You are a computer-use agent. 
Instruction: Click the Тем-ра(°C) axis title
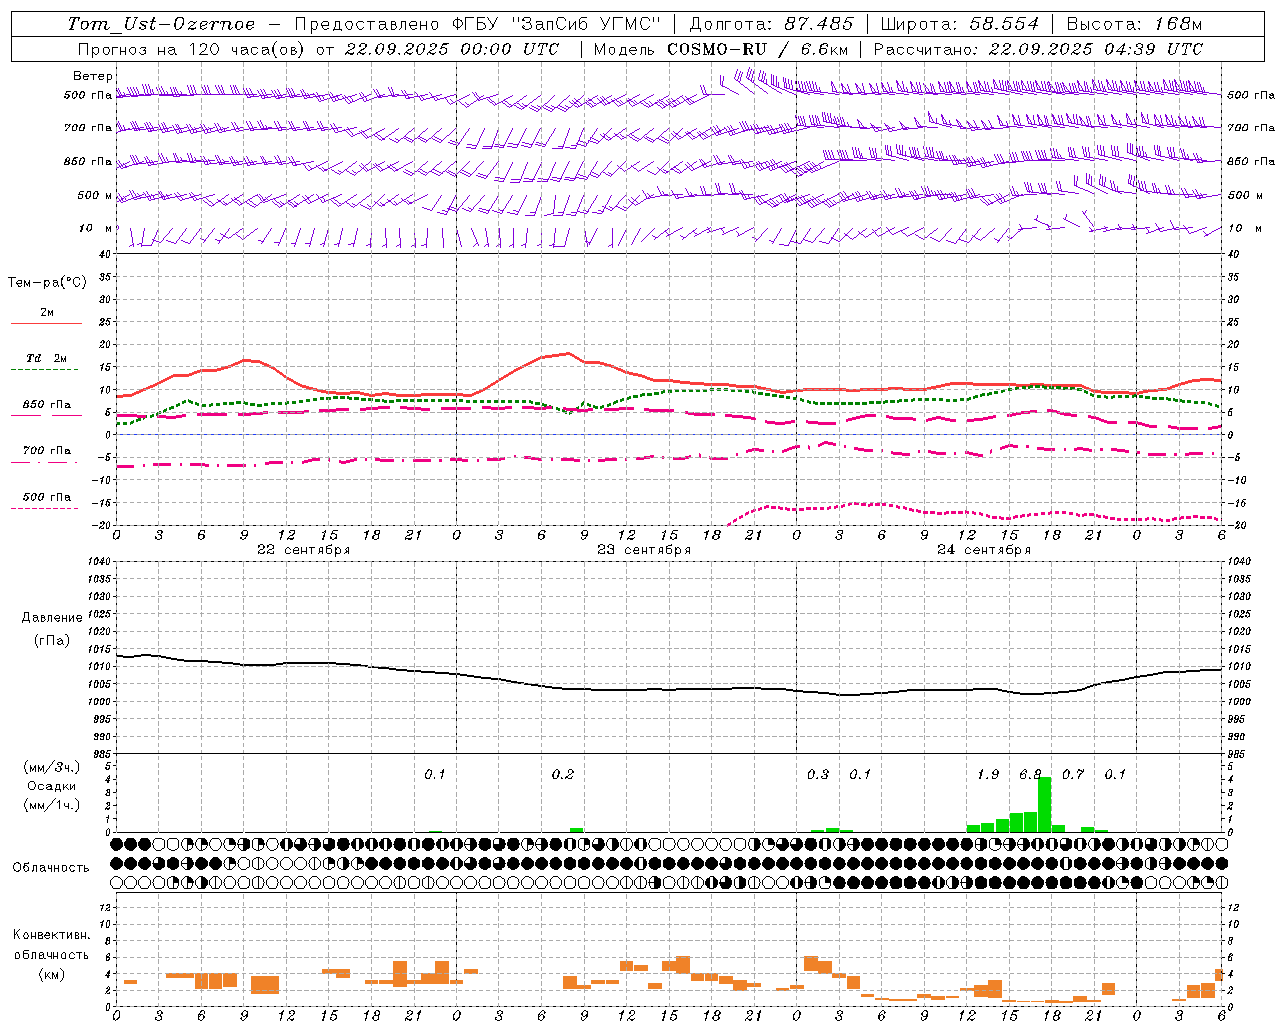[47, 282]
